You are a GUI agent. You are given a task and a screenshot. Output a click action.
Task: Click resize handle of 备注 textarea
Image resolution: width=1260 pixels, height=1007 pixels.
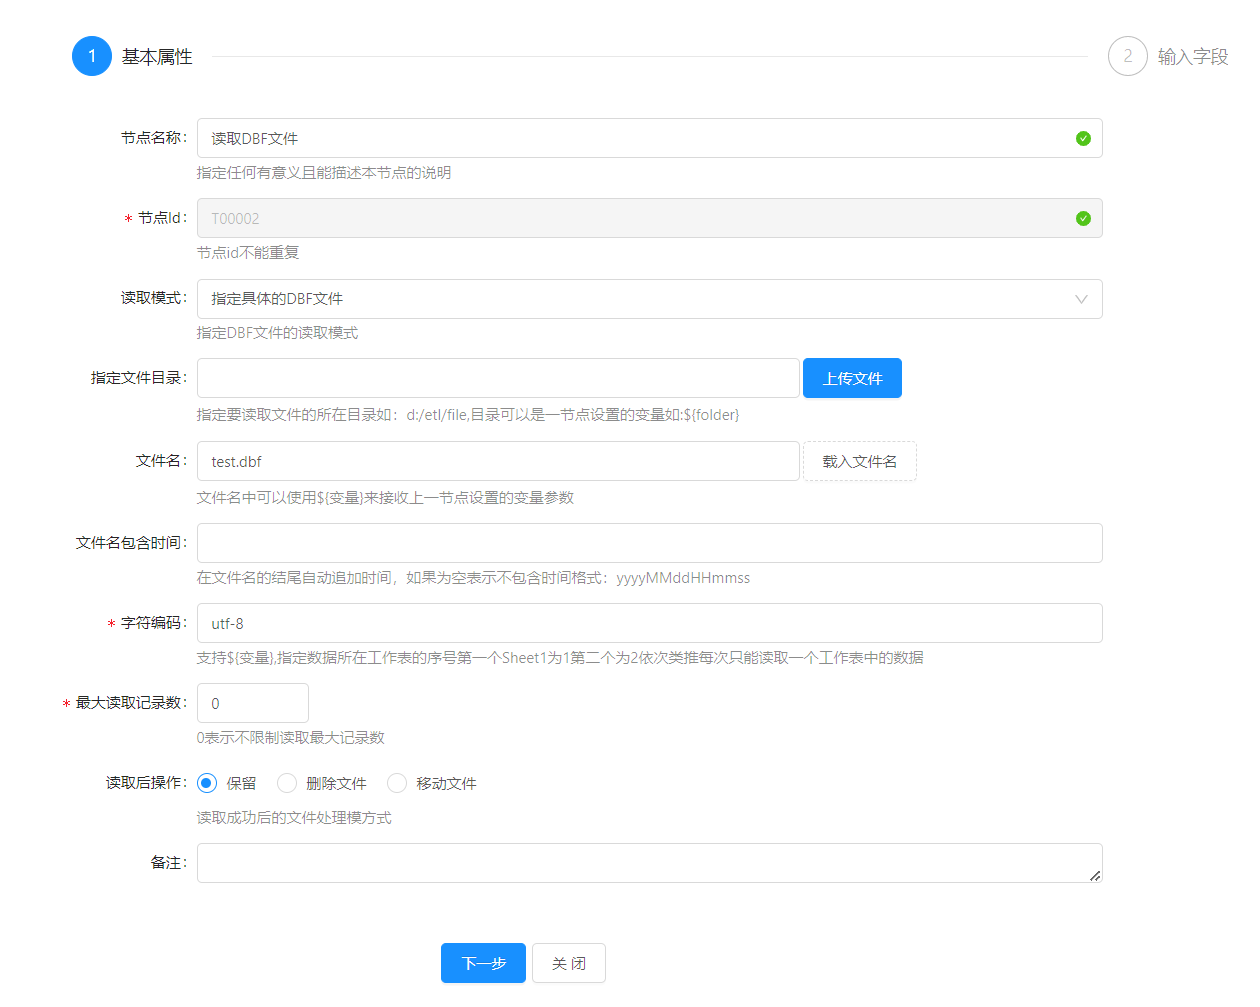click(1095, 875)
